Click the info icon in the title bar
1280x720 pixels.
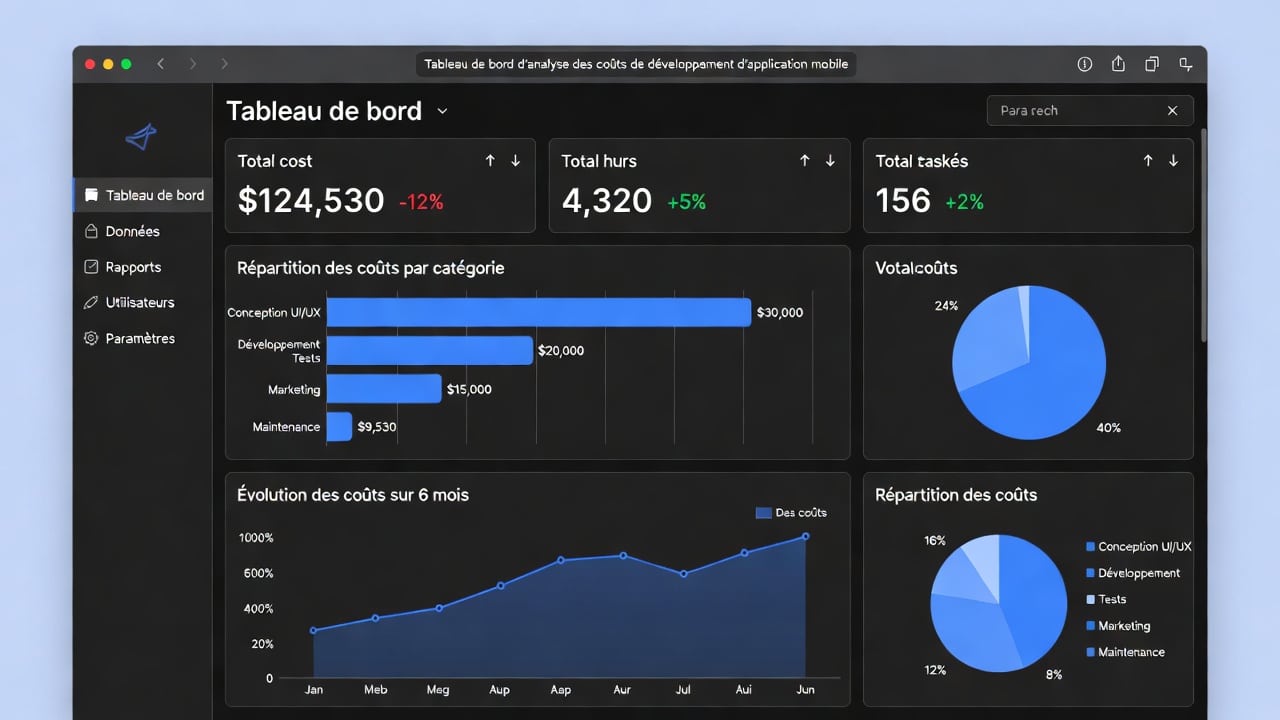1084,64
